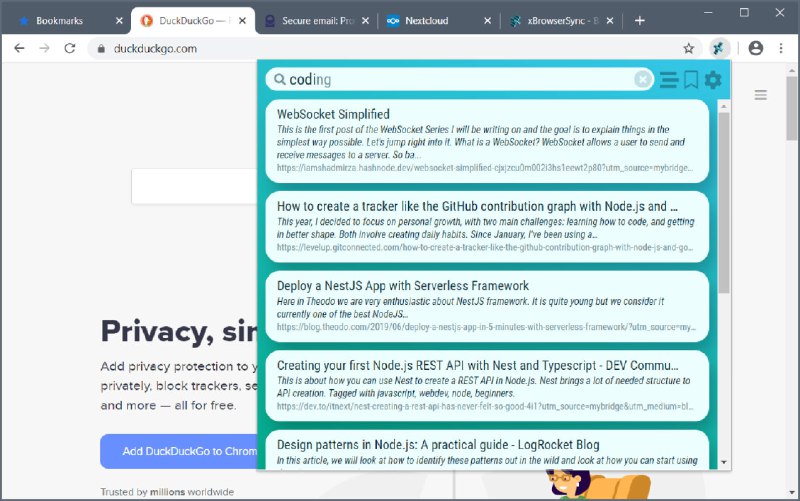Click Add DuckDuckGo to Chrome button
The image size is (800, 501).
179,451
